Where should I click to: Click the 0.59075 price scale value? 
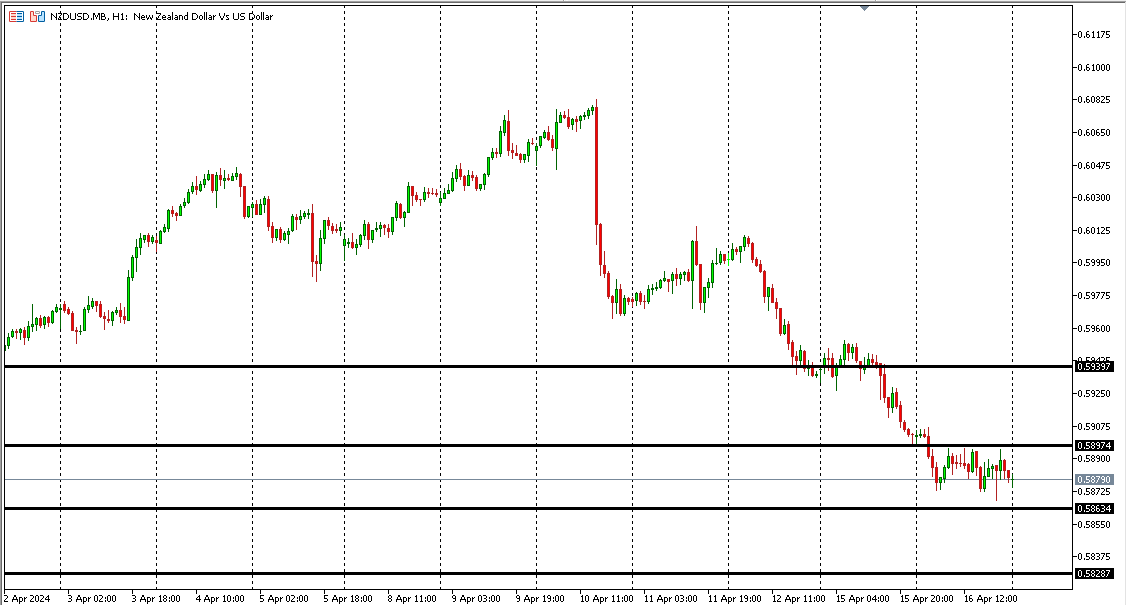[x=1094, y=427]
